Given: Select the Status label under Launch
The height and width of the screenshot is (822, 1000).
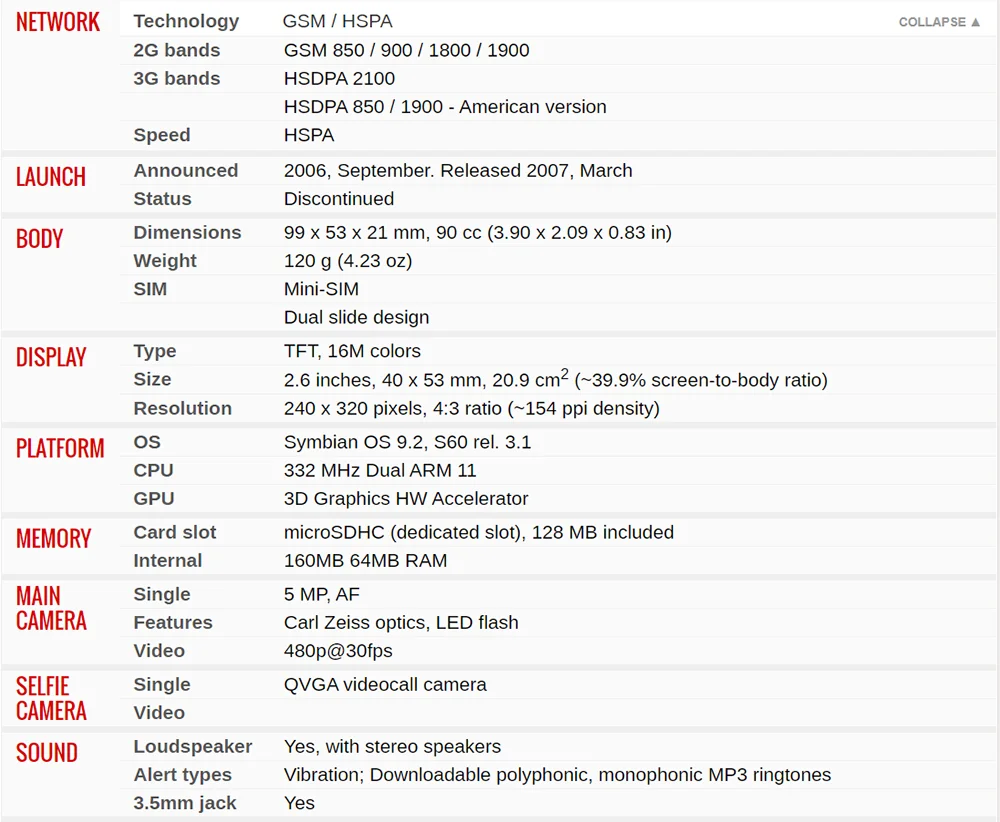Looking at the screenshot, I should [x=162, y=199].
